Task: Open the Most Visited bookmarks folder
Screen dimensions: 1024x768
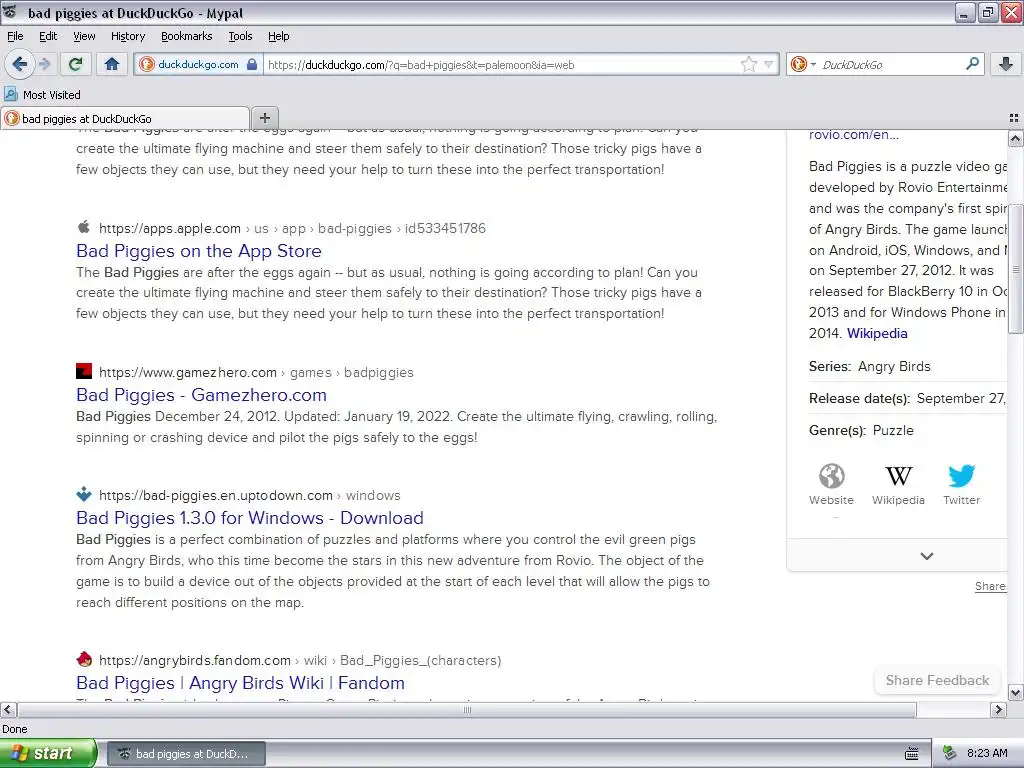Action: click(x=42, y=95)
